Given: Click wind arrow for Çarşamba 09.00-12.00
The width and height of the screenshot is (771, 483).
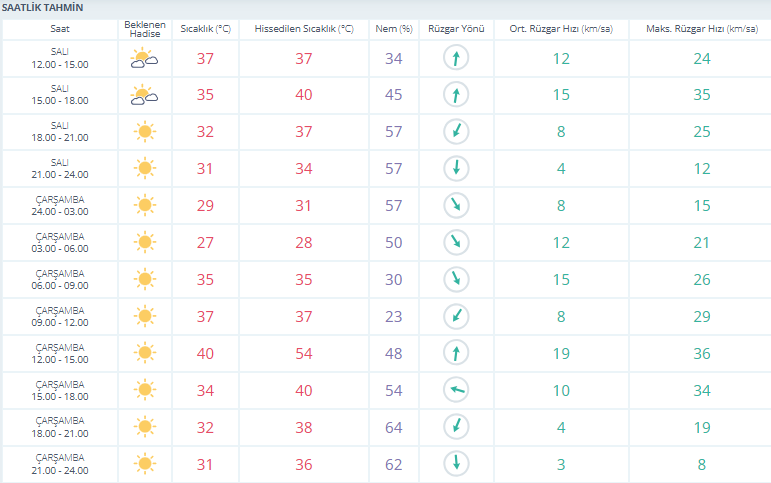Looking at the screenshot, I should tap(456, 316).
